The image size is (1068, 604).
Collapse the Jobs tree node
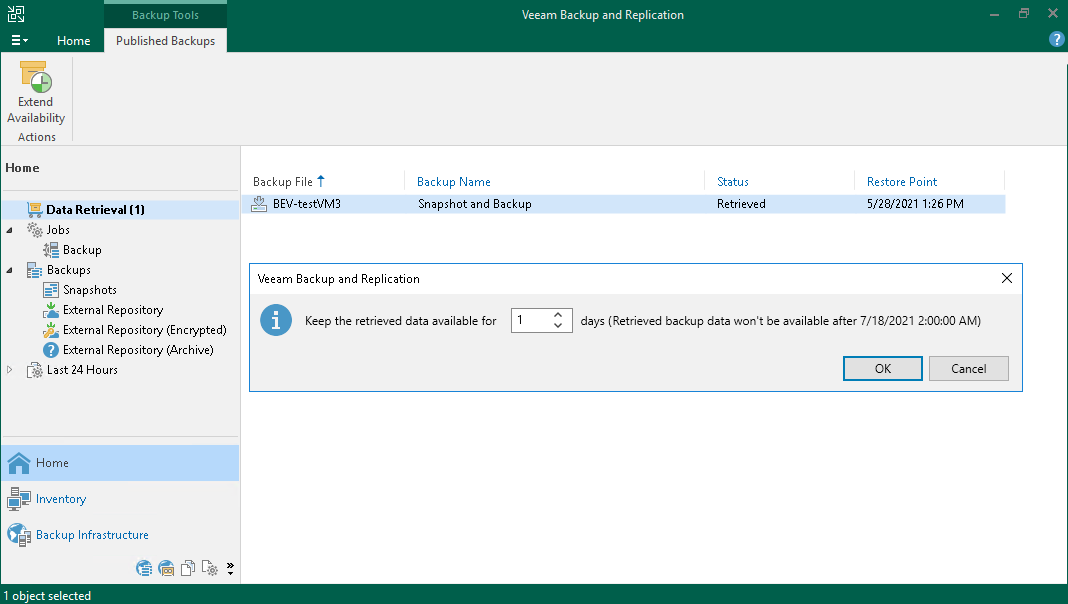point(11,230)
